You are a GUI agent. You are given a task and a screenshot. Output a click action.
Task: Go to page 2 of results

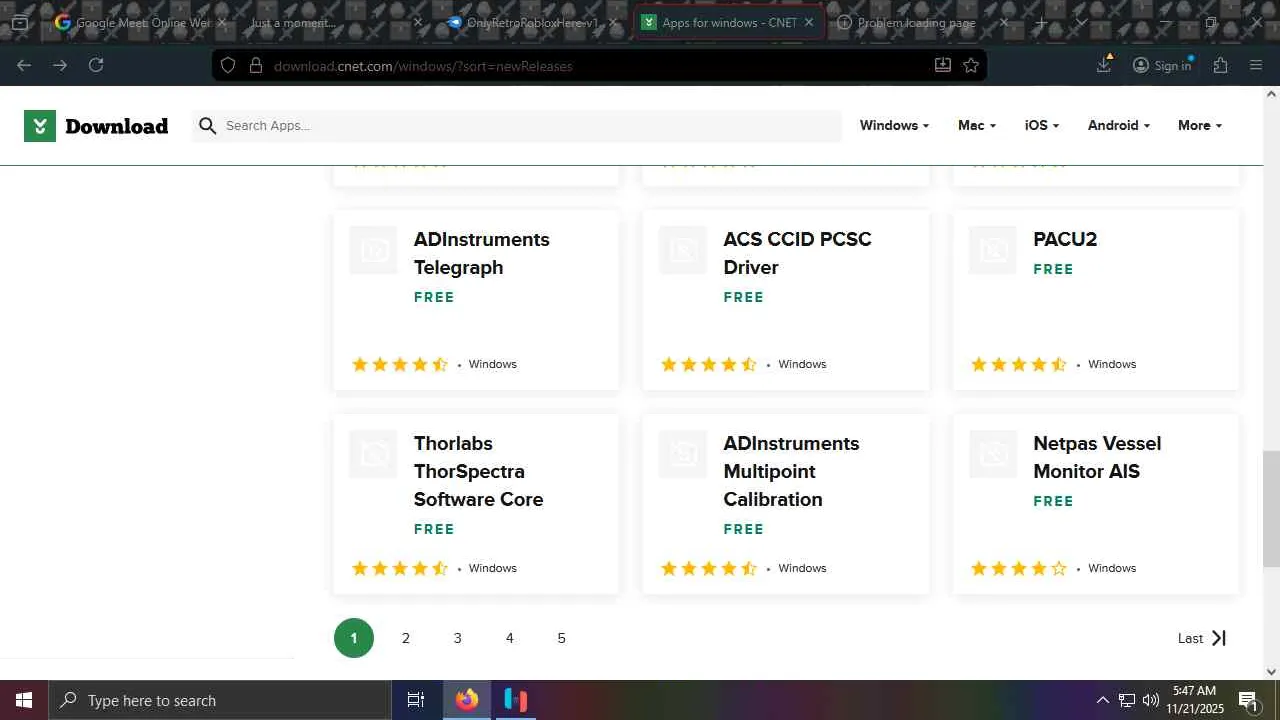(x=406, y=638)
